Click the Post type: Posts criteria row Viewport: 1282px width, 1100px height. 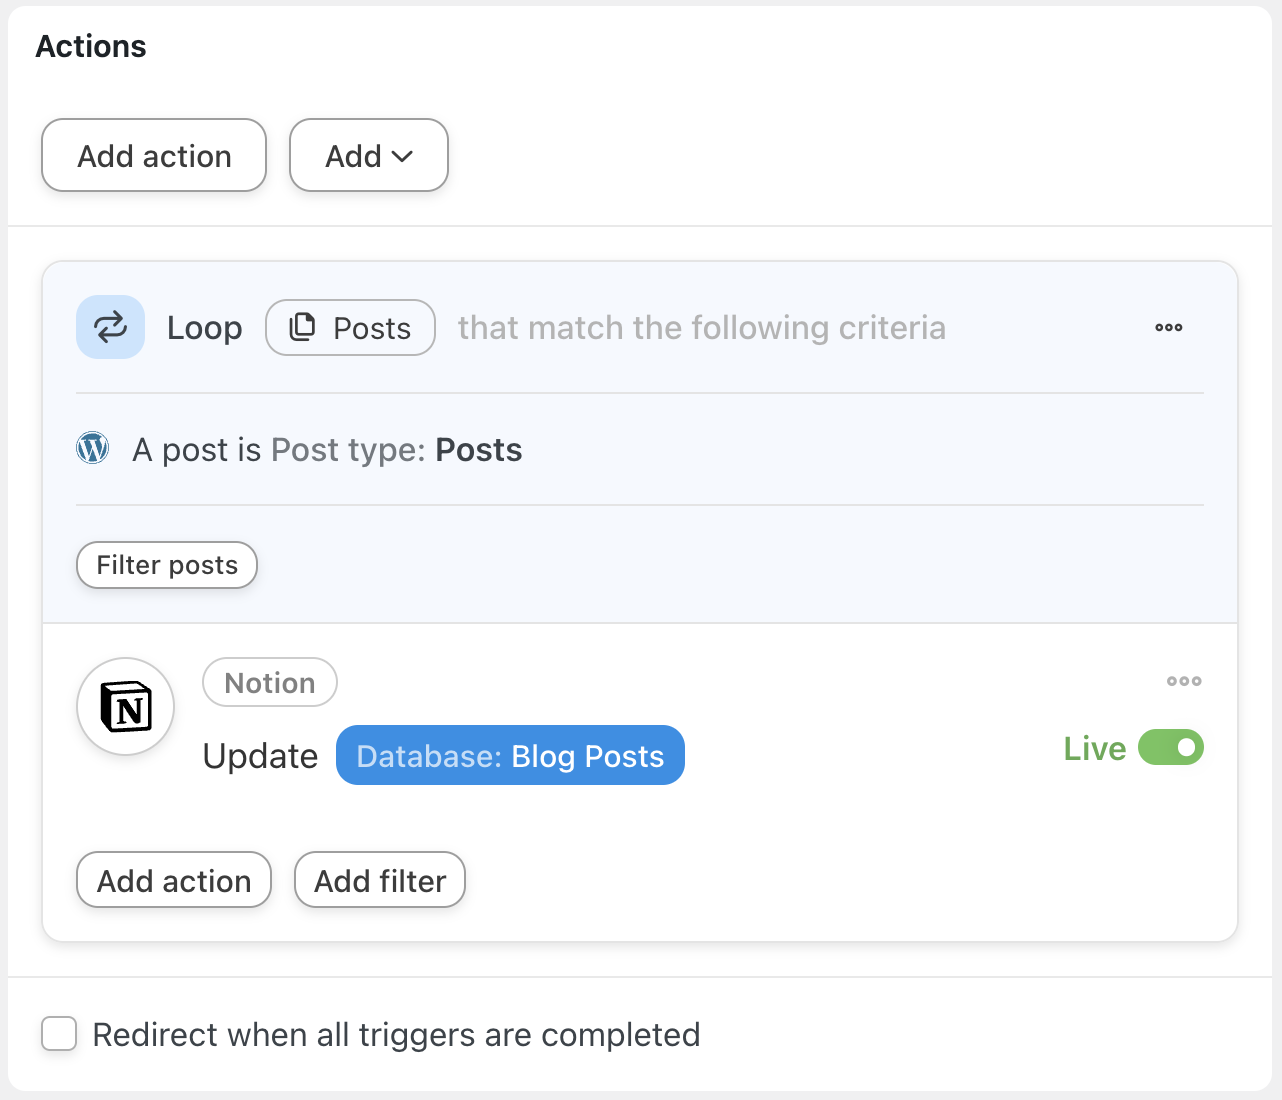coord(327,450)
